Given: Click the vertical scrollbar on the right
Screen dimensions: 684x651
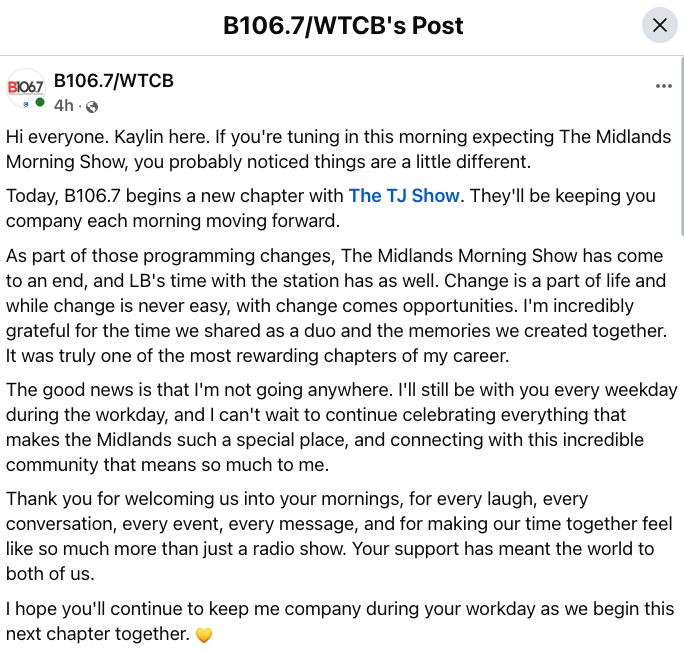Looking at the screenshot, I should pos(681,146).
